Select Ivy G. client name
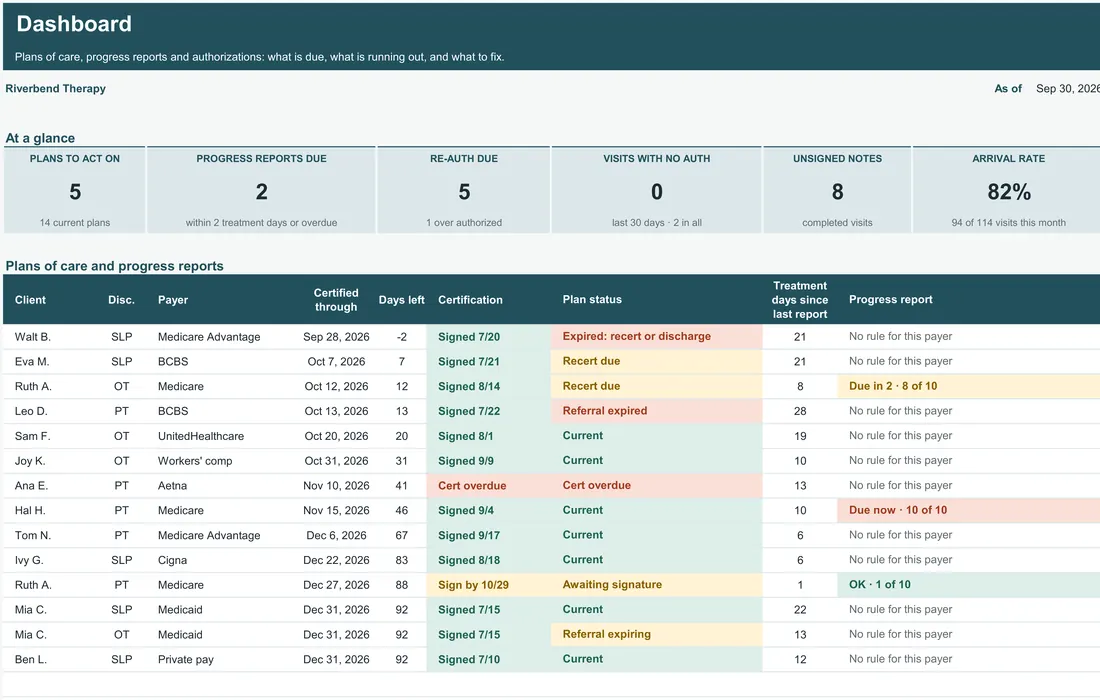This screenshot has height=700, width=1100. pyautogui.click(x=29, y=560)
